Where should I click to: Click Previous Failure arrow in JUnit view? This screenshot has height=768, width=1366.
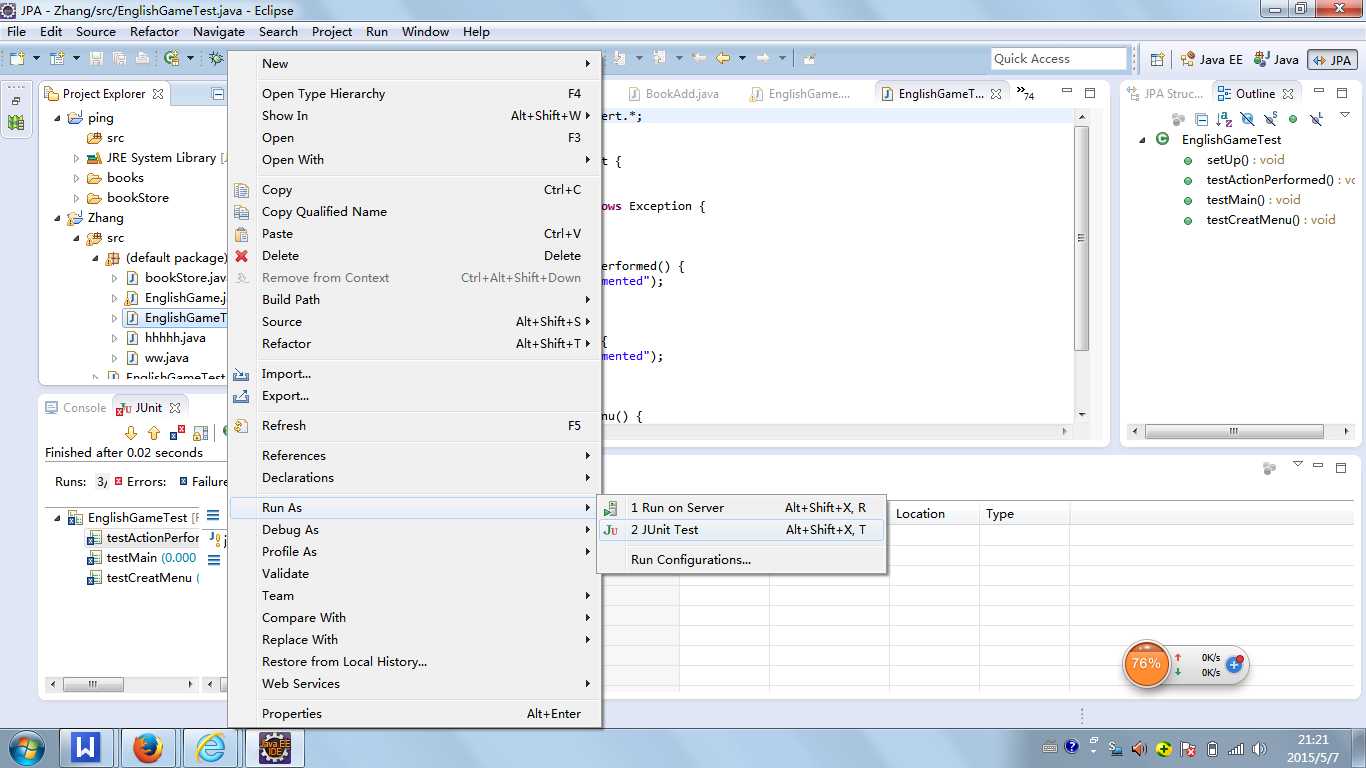pyautogui.click(x=154, y=433)
